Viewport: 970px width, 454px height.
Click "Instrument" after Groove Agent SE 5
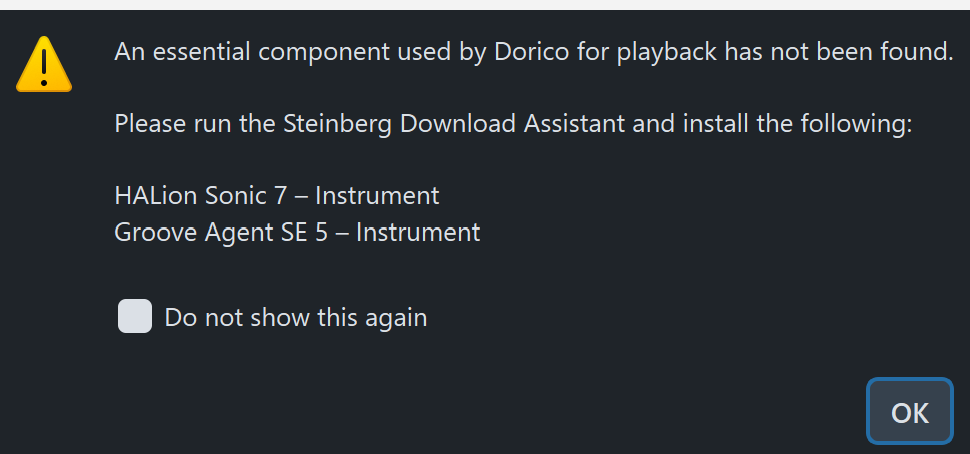coord(418,232)
